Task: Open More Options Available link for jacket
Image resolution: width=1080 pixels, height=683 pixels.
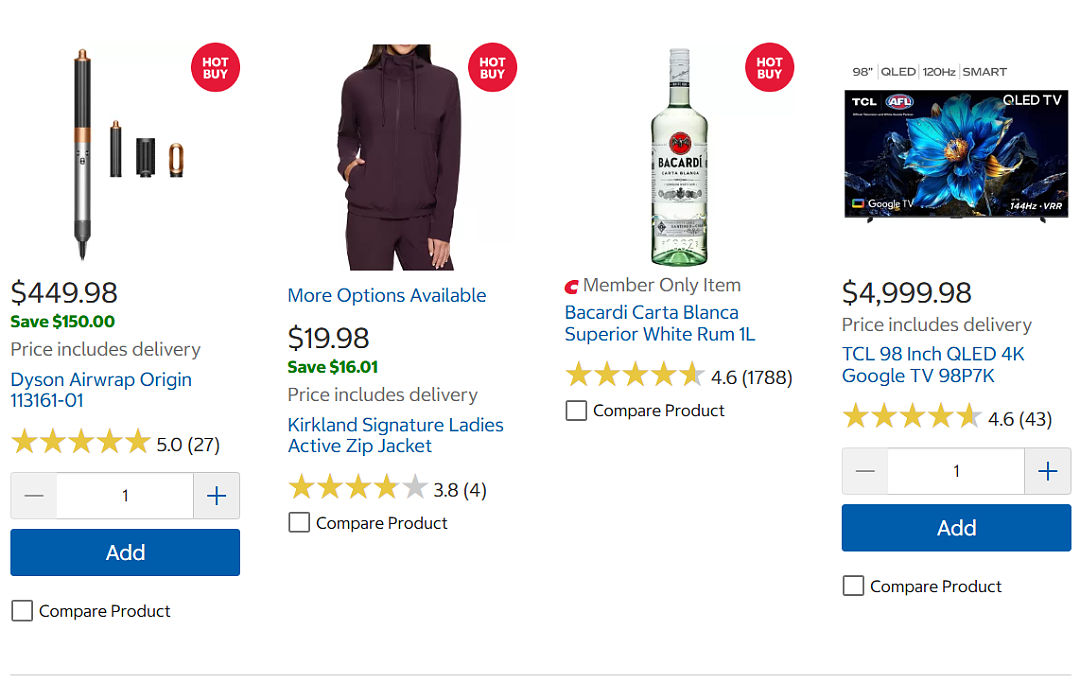Action: pos(386,295)
